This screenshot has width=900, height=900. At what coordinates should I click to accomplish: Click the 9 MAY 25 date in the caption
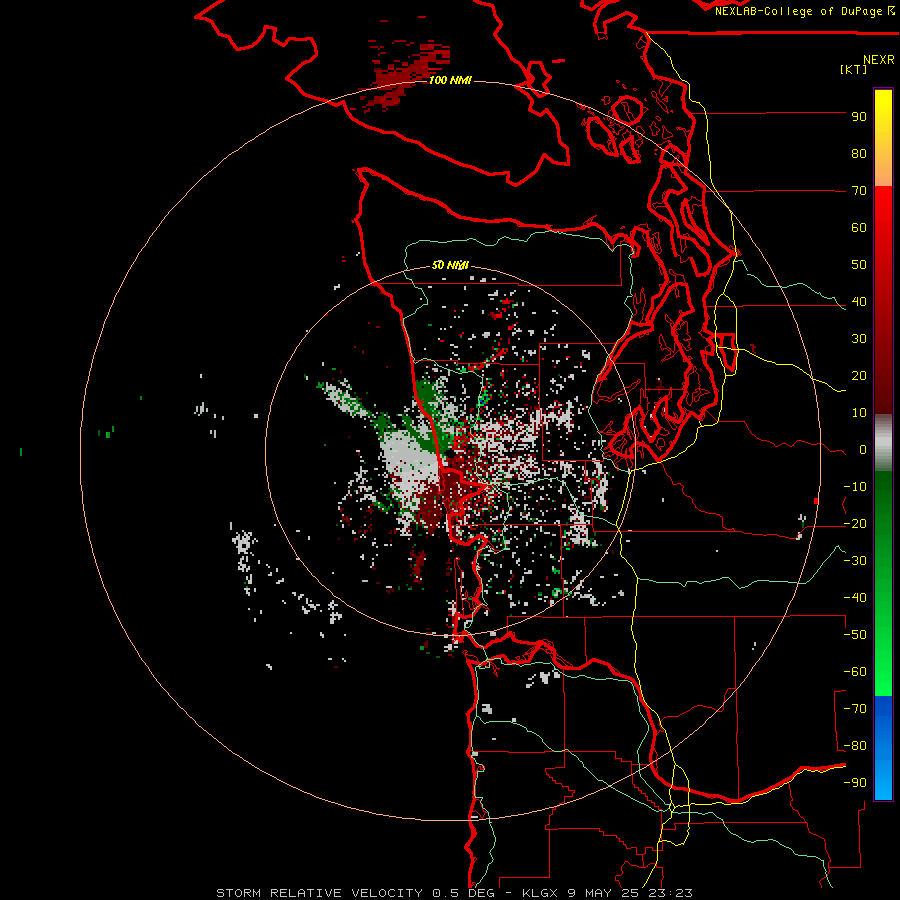(604, 893)
